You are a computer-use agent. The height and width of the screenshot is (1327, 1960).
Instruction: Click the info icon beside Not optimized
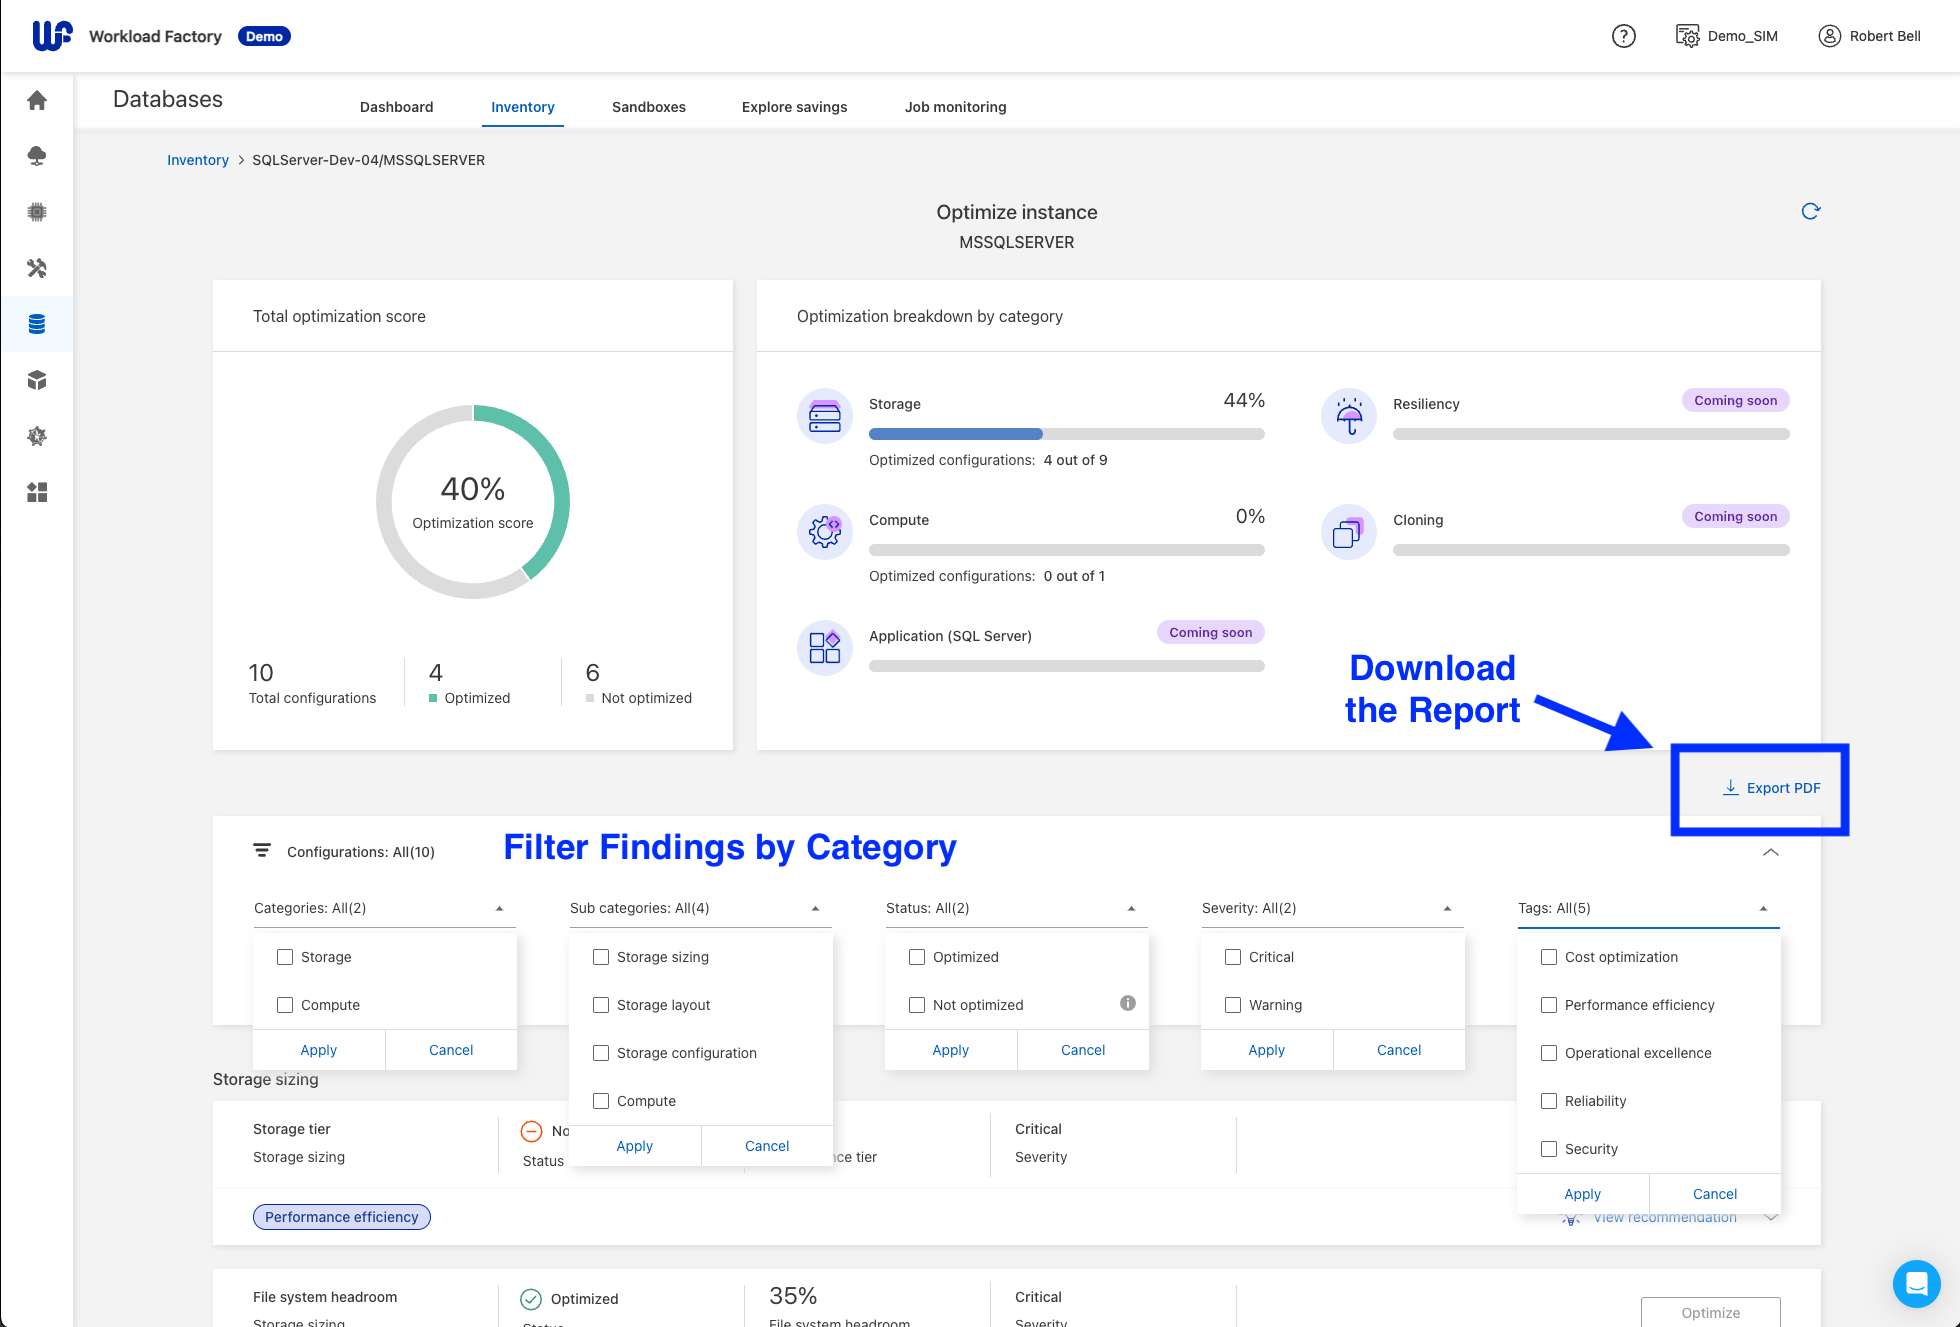point(1128,1003)
